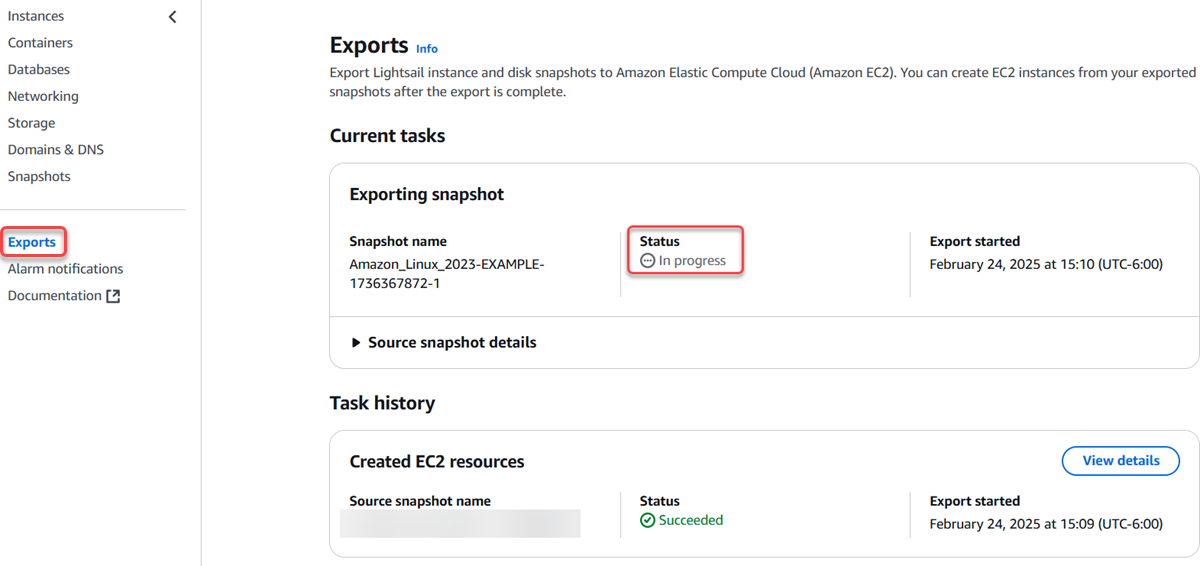Viewport: 1200px width, 566px height.
Task: Expand Source snapshot details
Action: (443, 343)
